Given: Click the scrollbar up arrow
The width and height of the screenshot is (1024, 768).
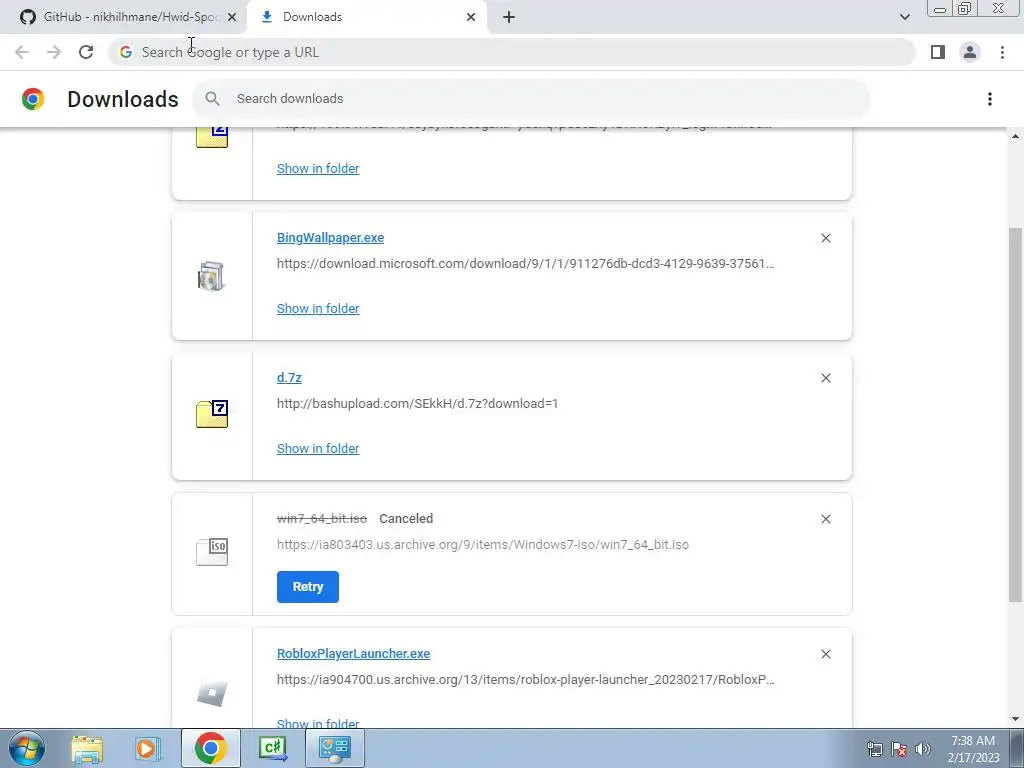Looking at the screenshot, I should point(1016,136).
